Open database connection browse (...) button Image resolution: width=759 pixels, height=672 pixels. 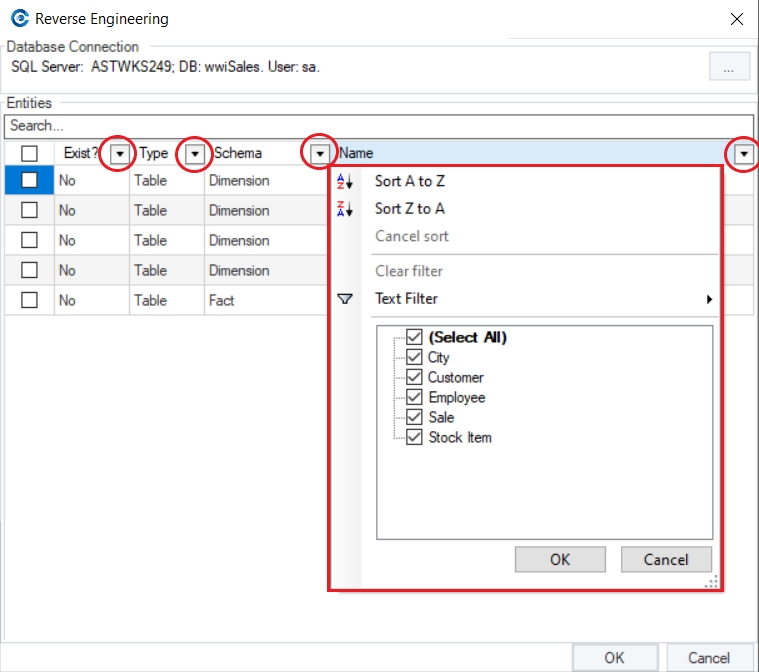(x=729, y=67)
